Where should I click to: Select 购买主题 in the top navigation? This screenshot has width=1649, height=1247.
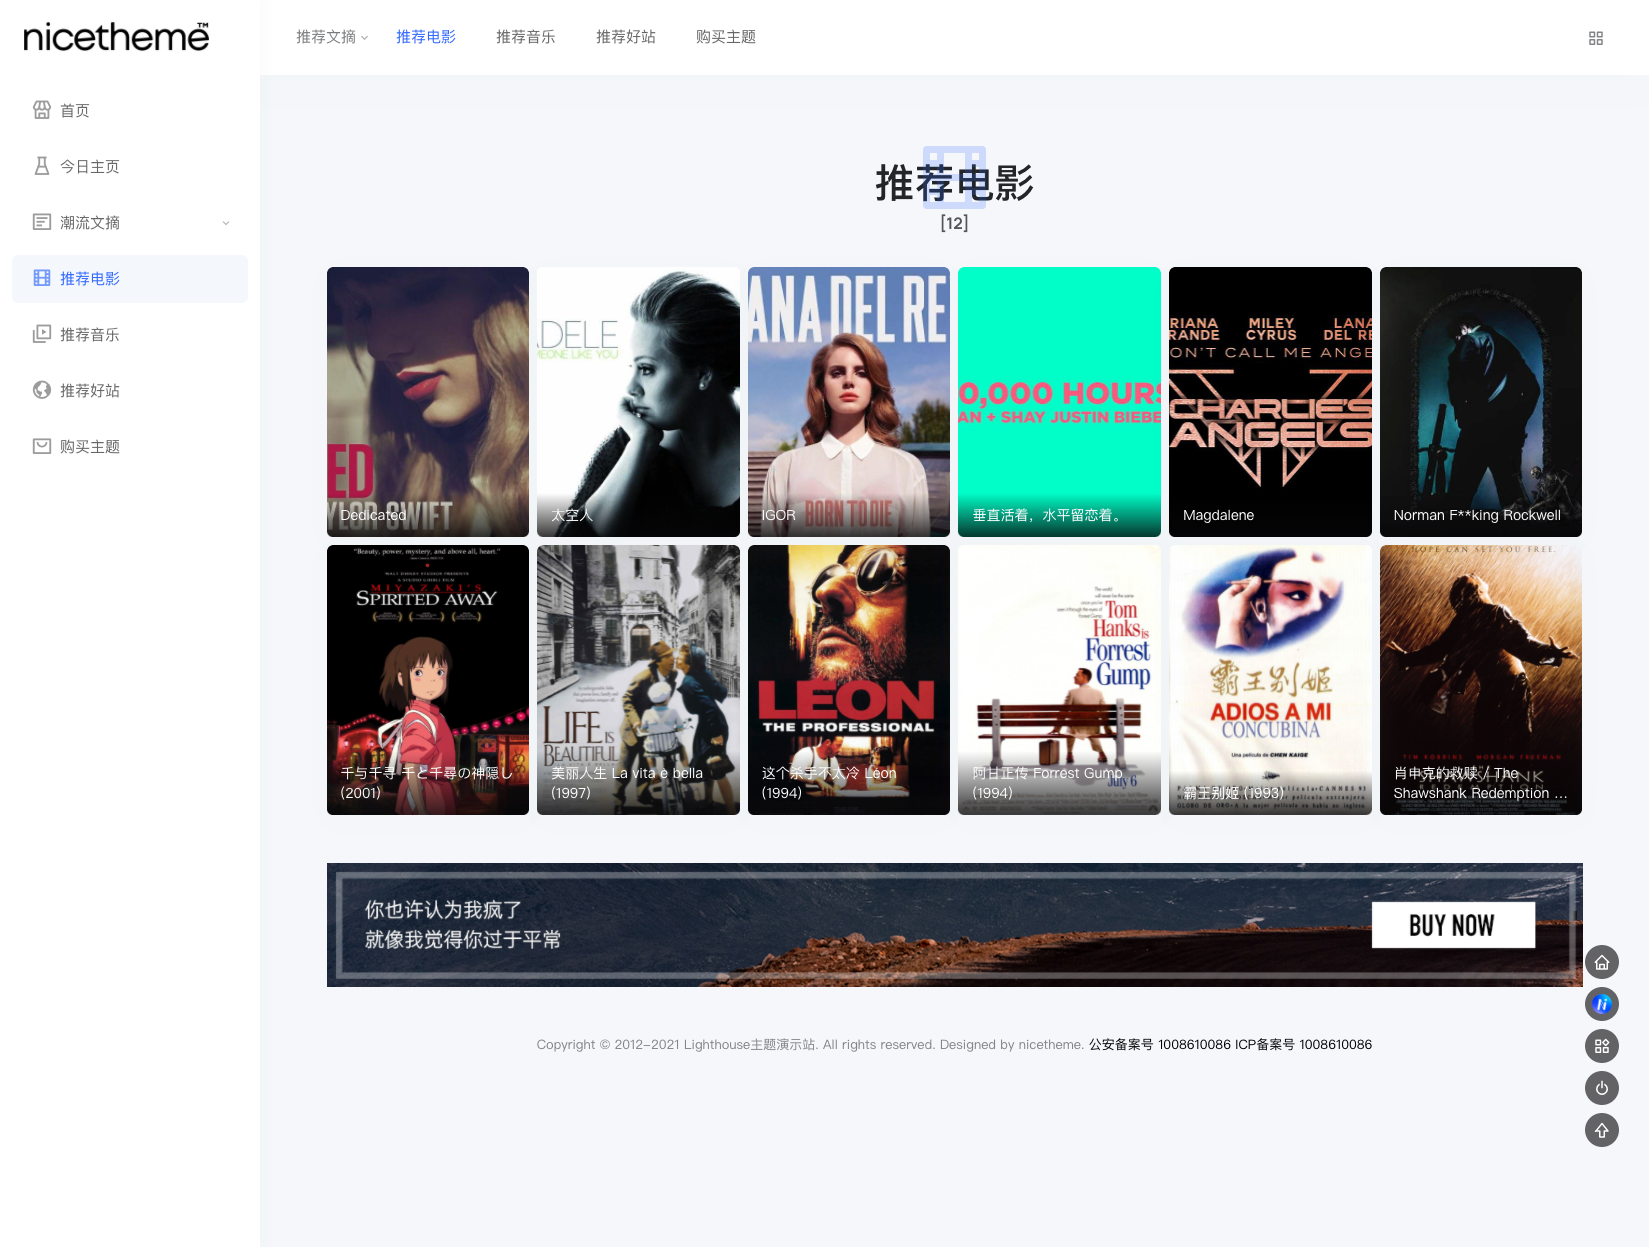click(726, 37)
